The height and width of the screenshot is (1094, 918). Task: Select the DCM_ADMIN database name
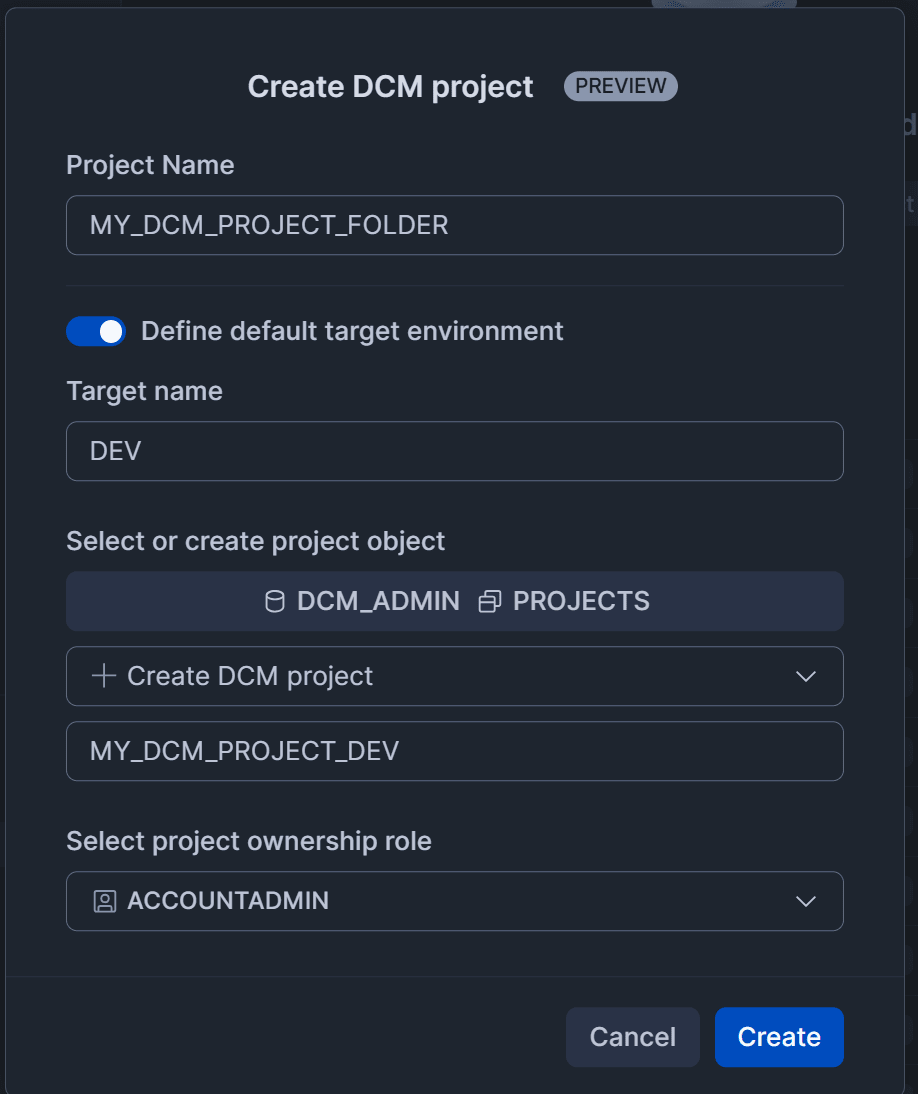pos(378,601)
